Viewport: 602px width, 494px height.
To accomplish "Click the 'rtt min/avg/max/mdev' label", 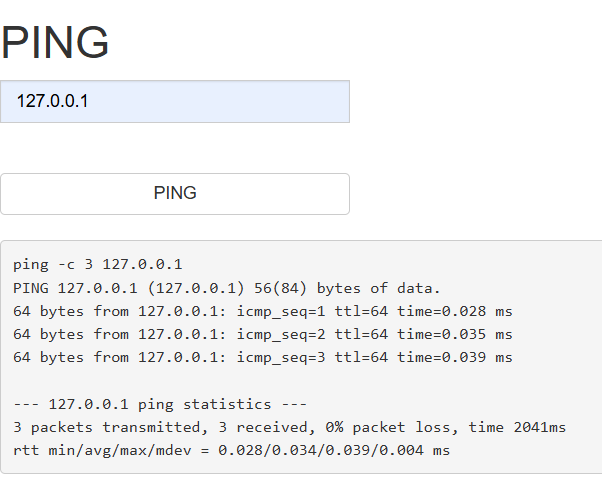I will pyautogui.click(x=102, y=450).
